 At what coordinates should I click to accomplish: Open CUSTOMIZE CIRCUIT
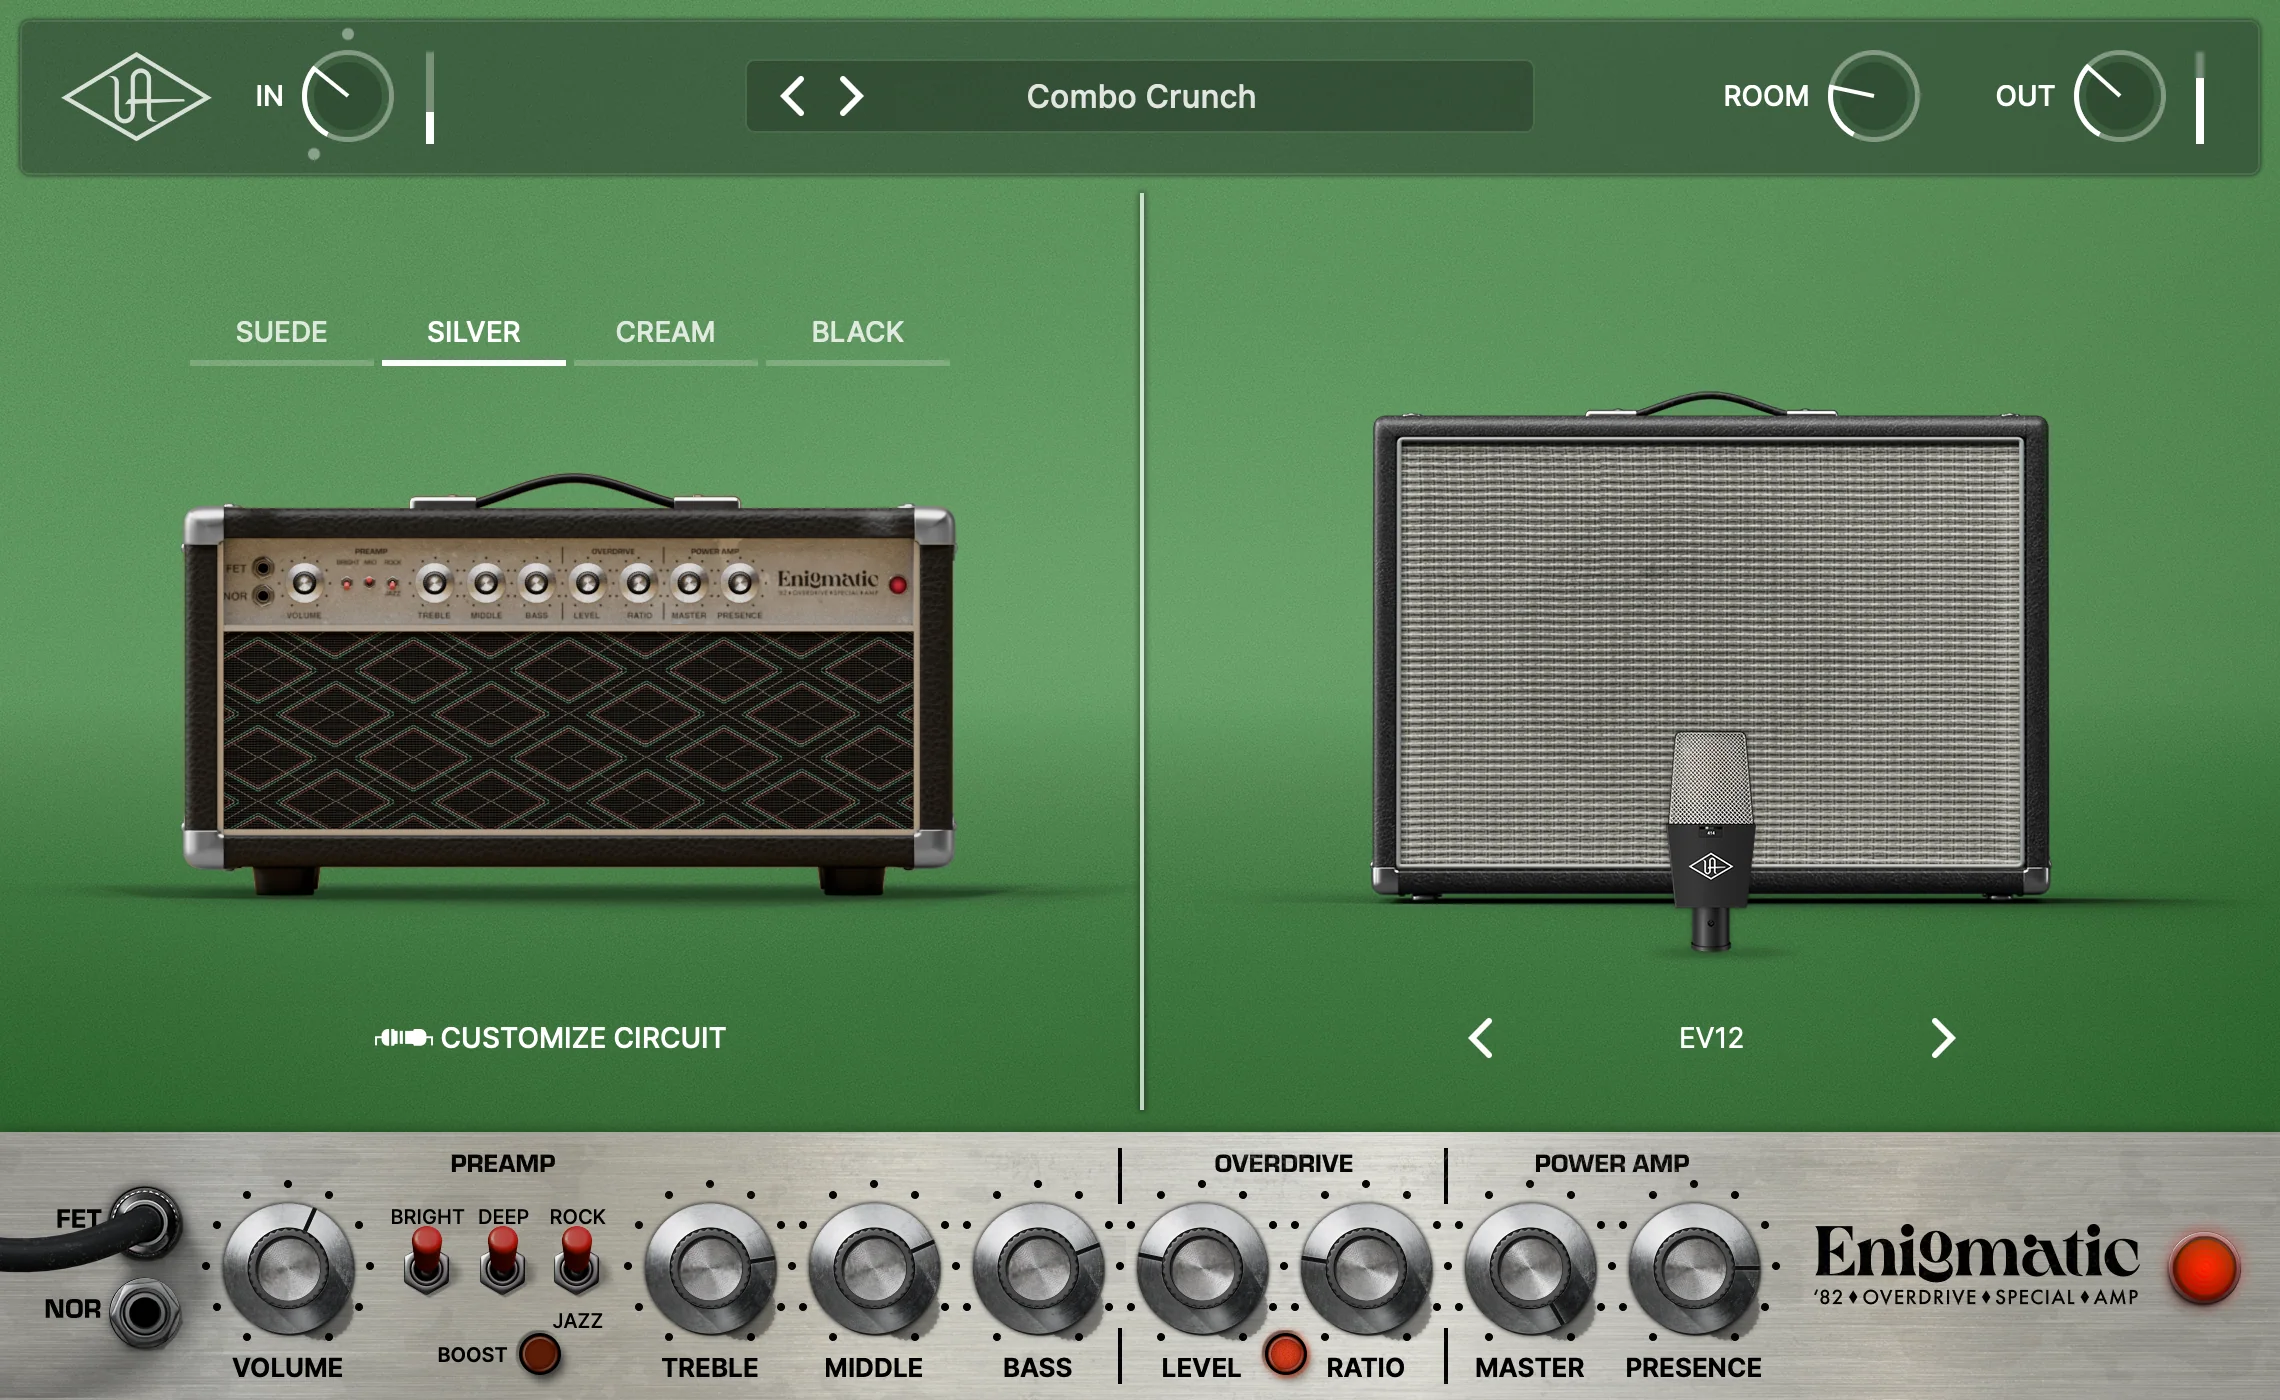pos(550,1038)
